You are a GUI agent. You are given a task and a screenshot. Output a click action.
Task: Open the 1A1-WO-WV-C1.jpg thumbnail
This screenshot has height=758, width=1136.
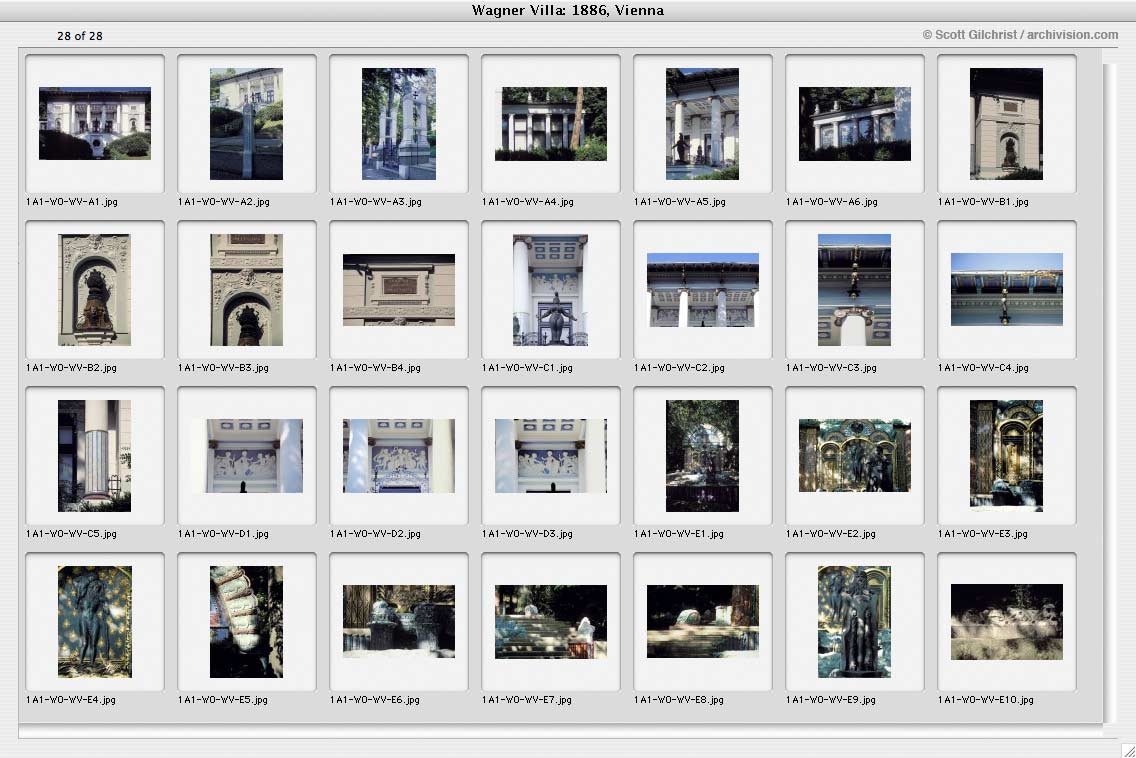551,289
